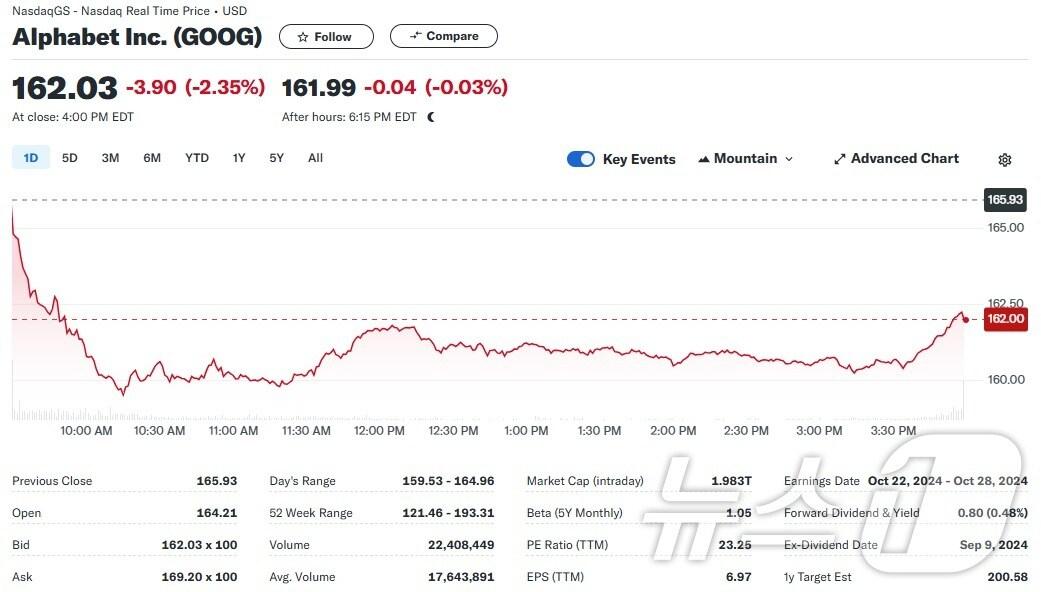Image resolution: width=1041 pixels, height=592 pixels.
Task: Switch to the 5D time range
Action: click(x=70, y=158)
